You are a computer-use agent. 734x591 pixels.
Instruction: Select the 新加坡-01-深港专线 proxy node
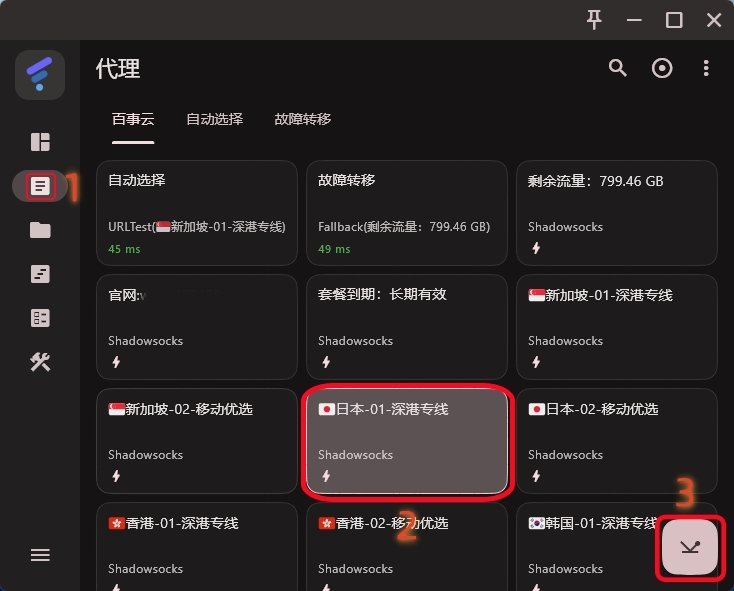pyautogui.click(x=616, y=326)
